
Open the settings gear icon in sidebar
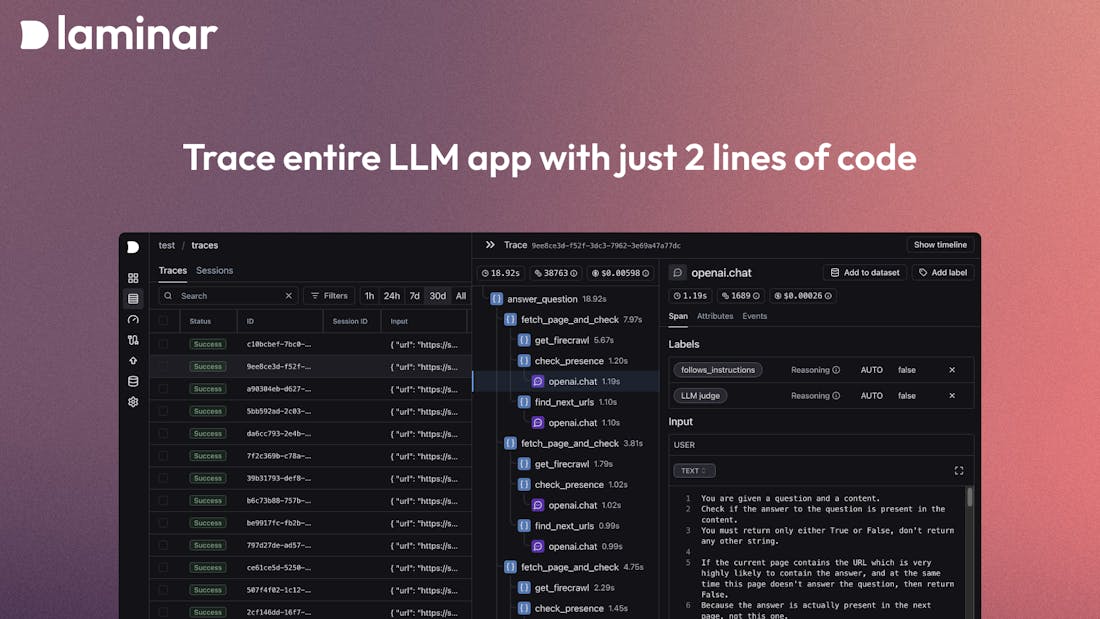coord(133,402)
